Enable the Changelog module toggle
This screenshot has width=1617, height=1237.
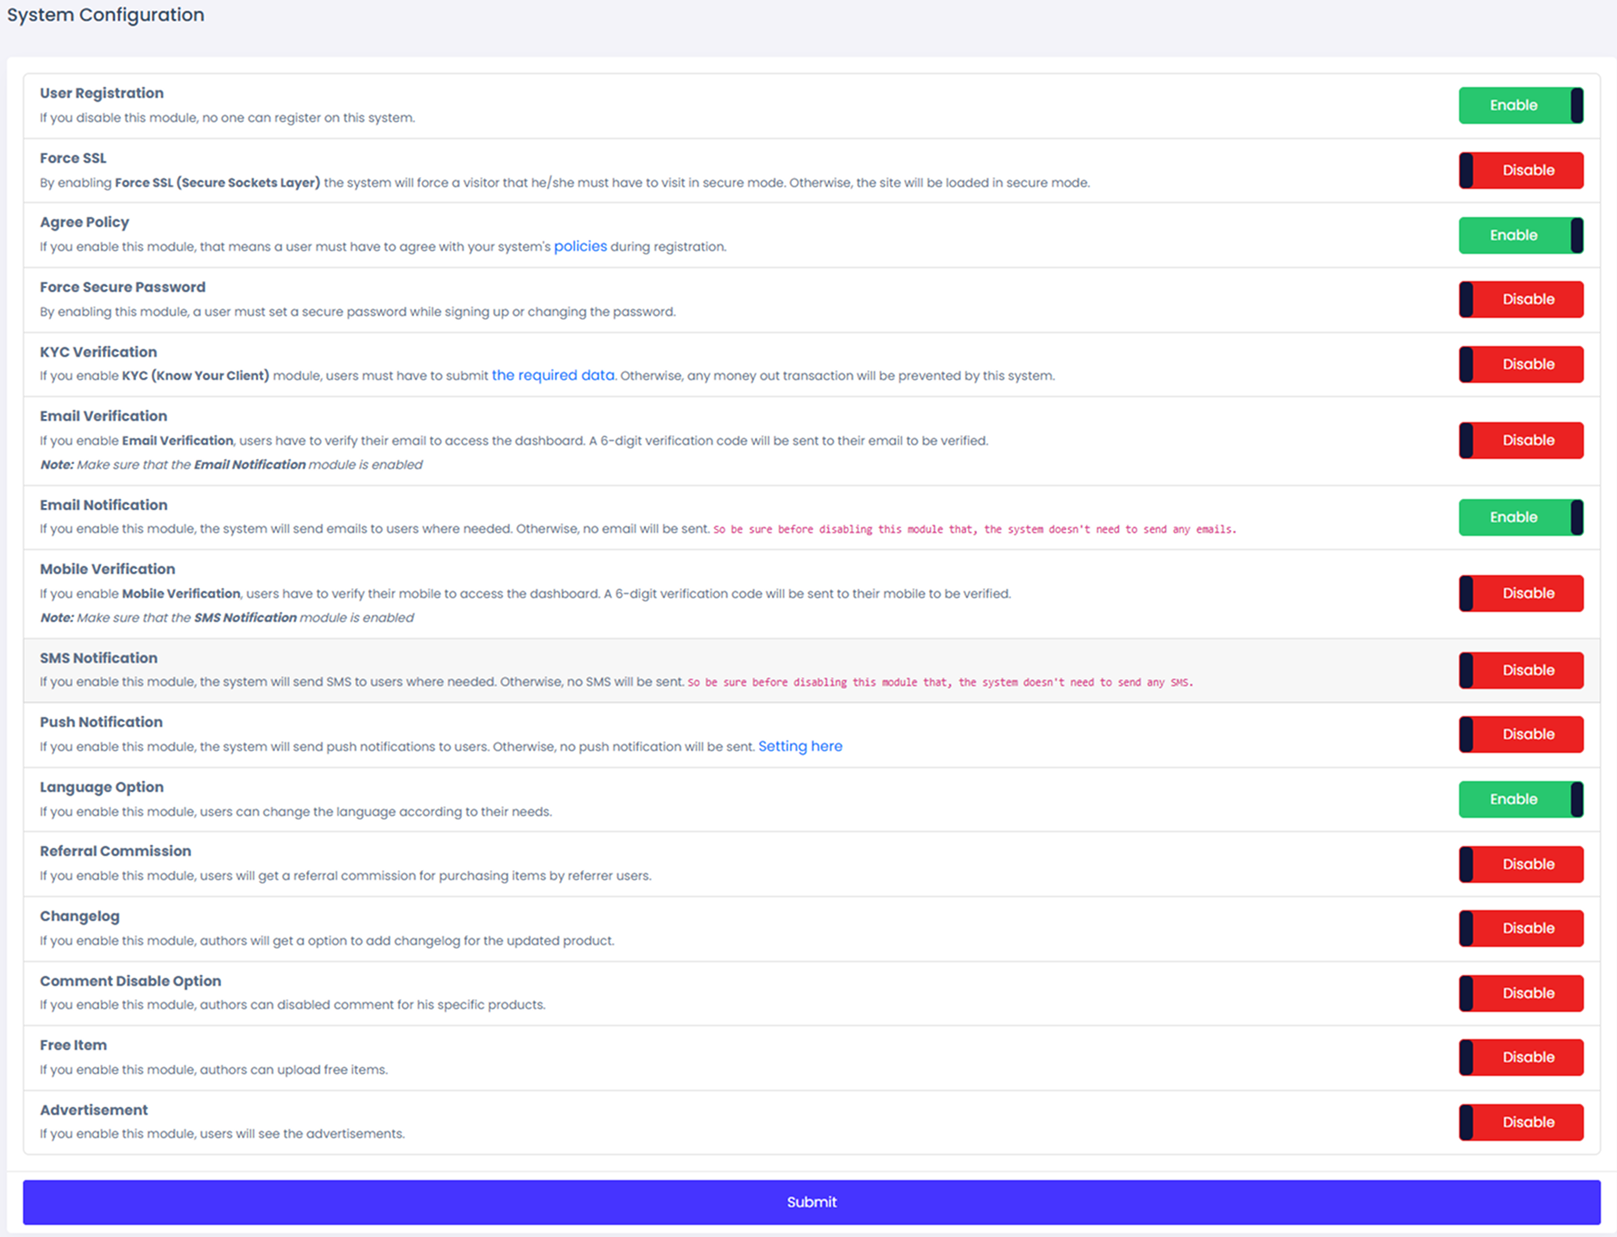(1520, 928)
